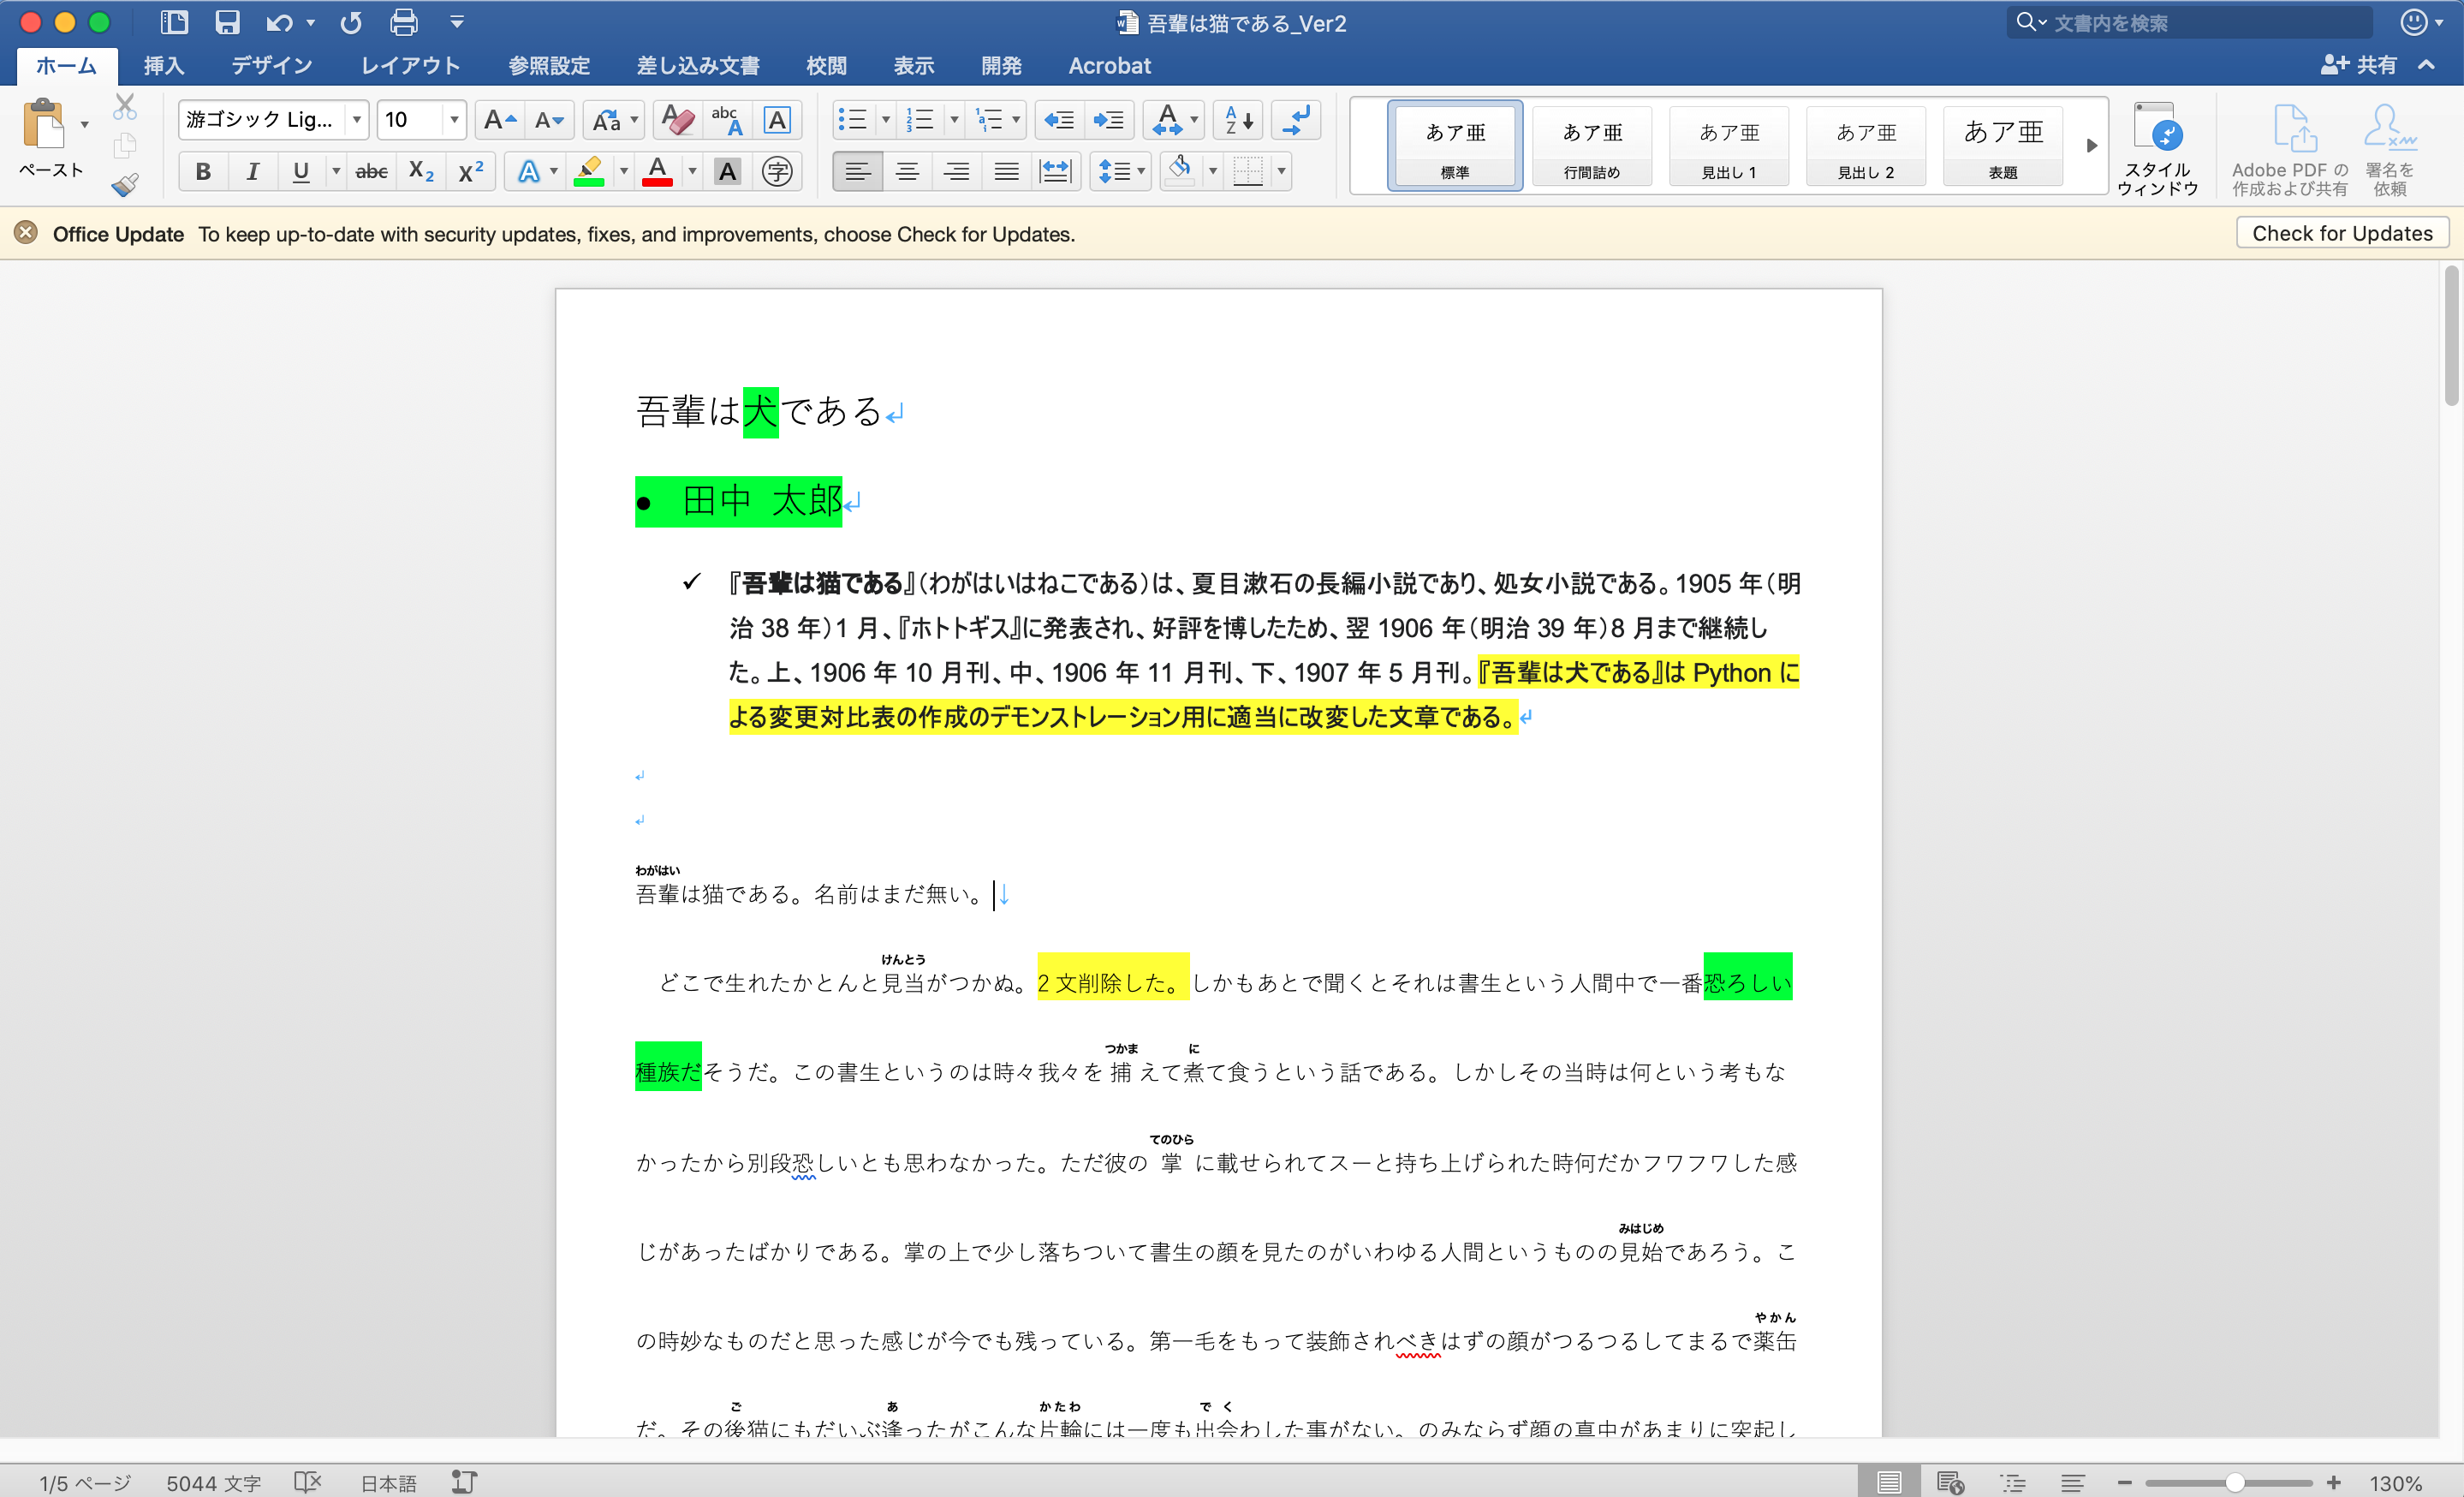
Task: Click the Clear Formatting eraser icon
Action: [677, 120]
